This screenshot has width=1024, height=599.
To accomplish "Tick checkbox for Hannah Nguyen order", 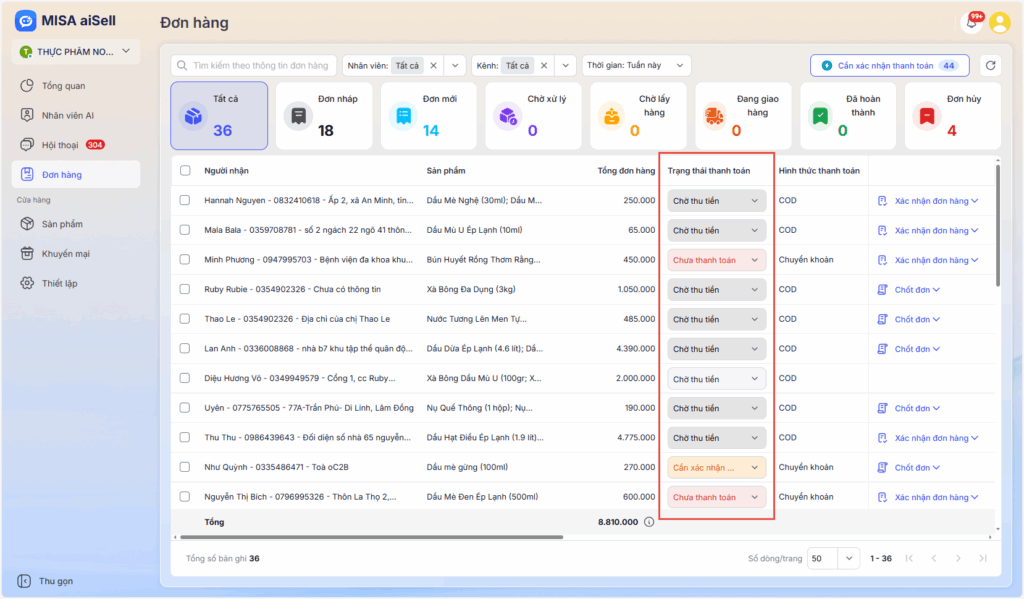I will click(185, 201).
